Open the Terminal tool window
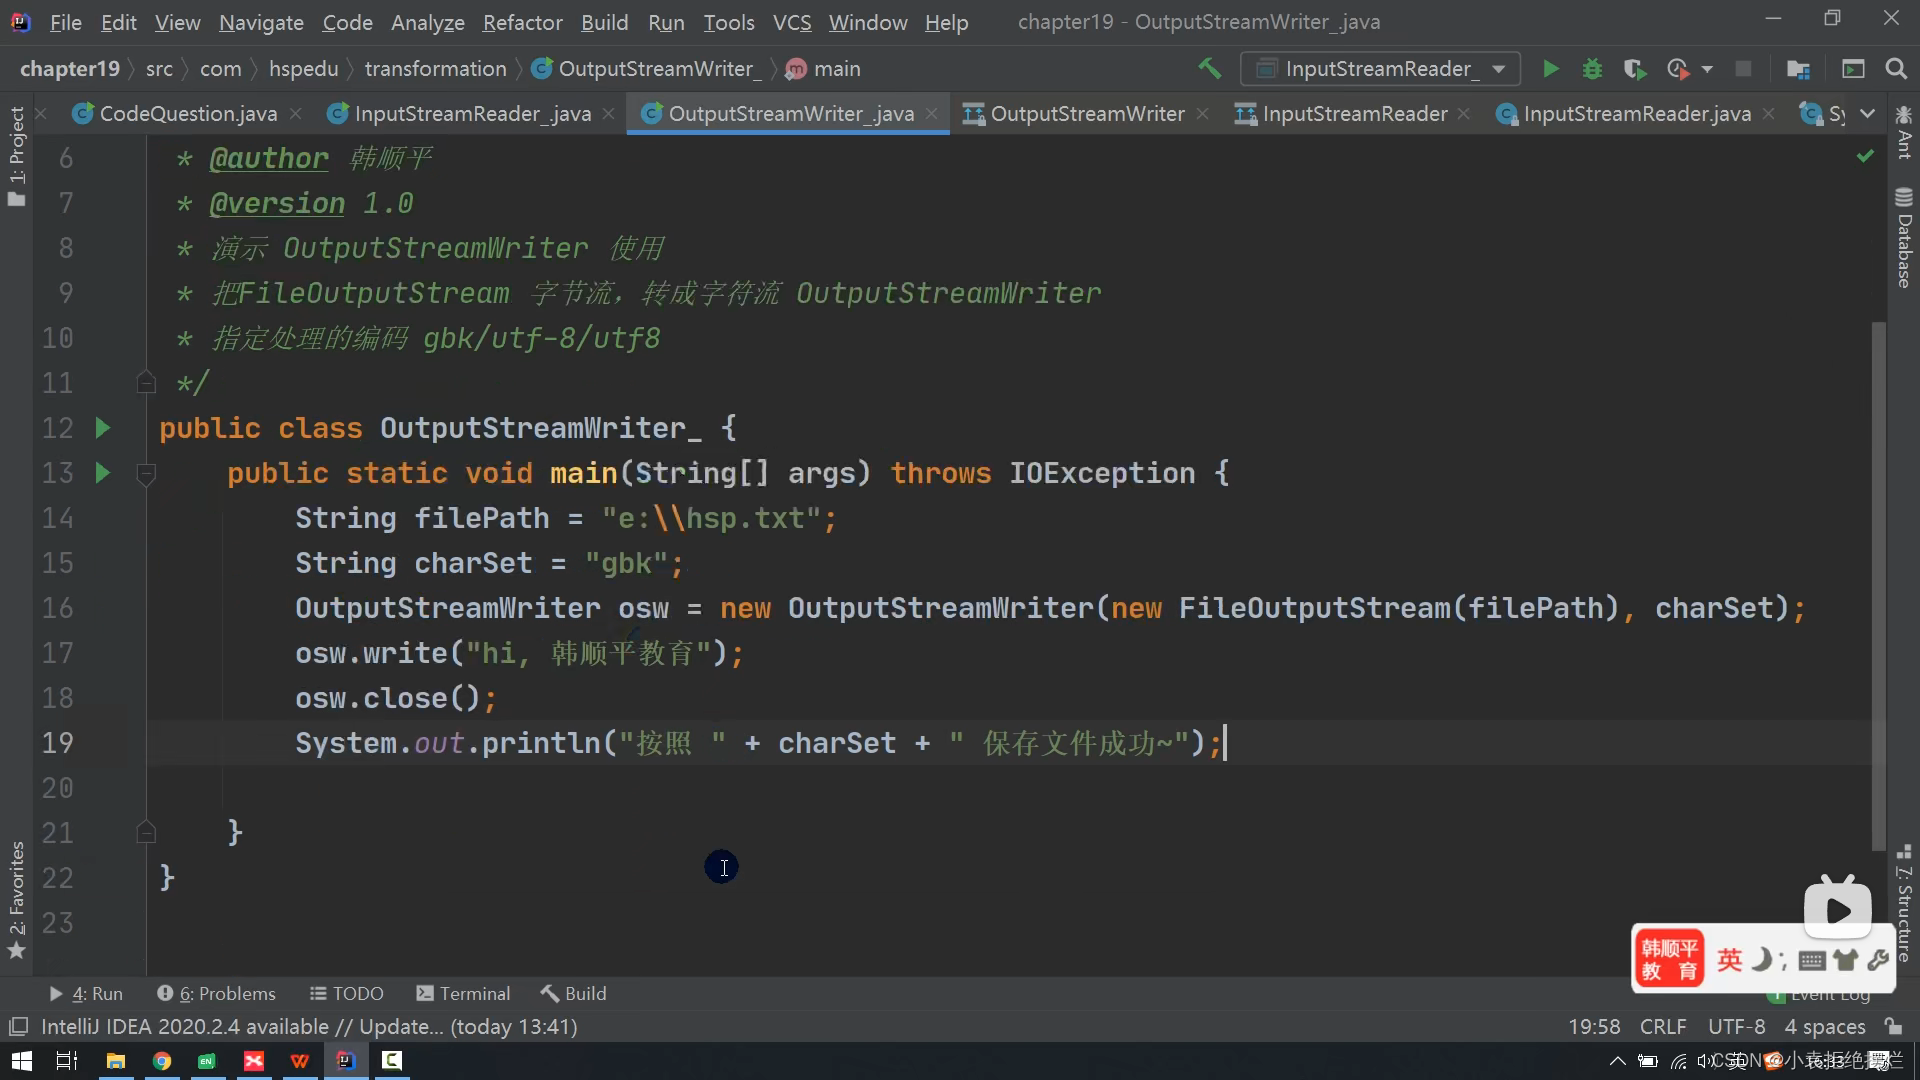The width and height of the screenshot is (1920, 1080). point(463,993)
